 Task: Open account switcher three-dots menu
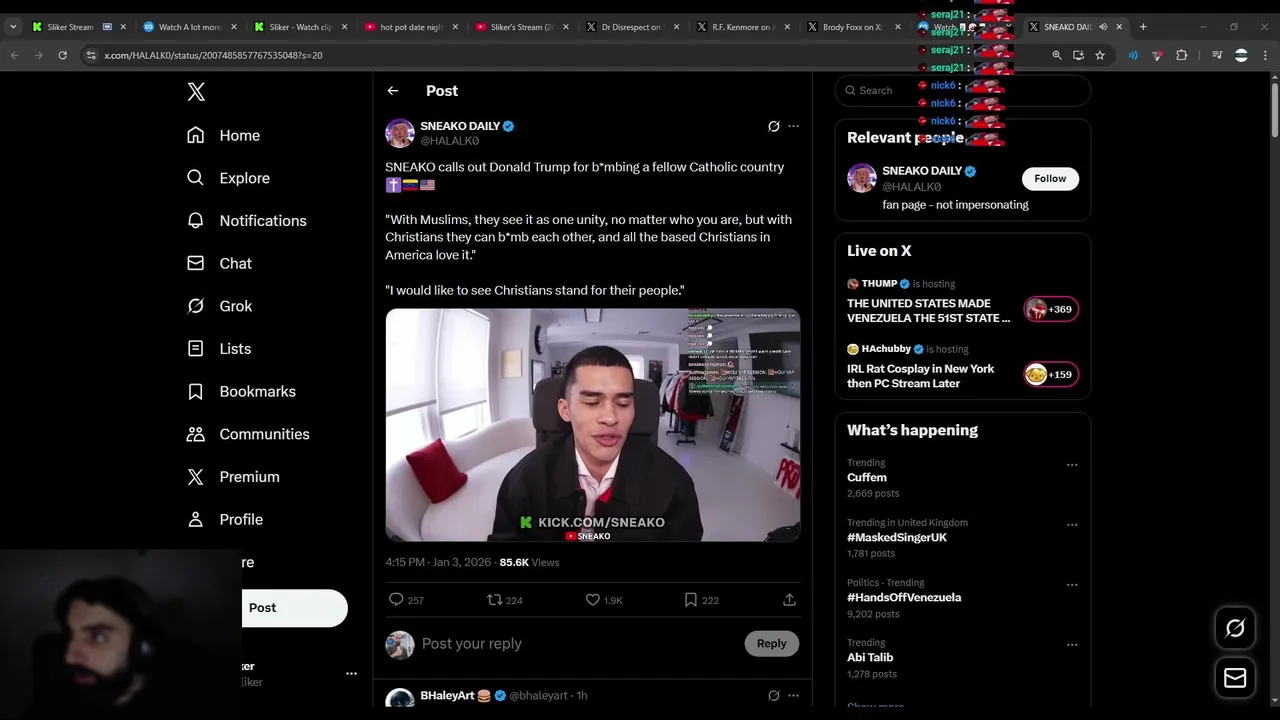[x=351, y=674]
